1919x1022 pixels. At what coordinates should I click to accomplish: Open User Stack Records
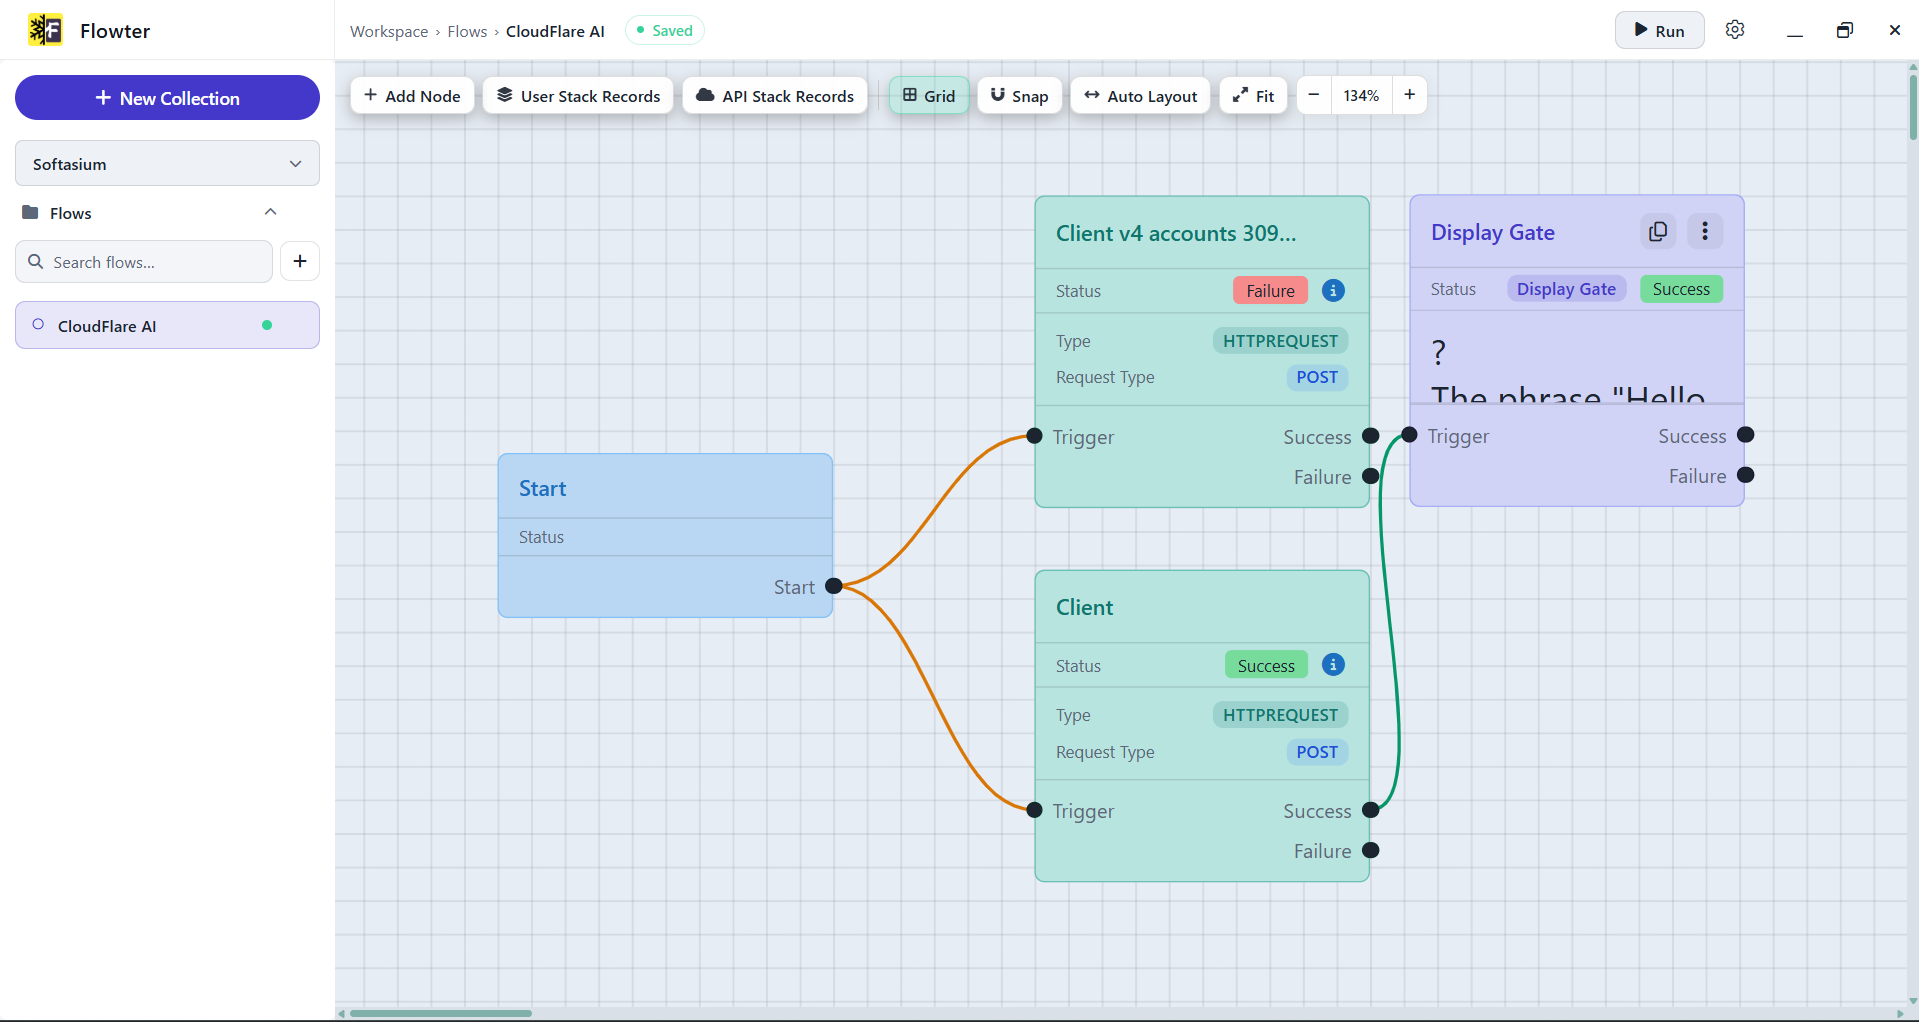pyautogui.click(x=578, y=95)
